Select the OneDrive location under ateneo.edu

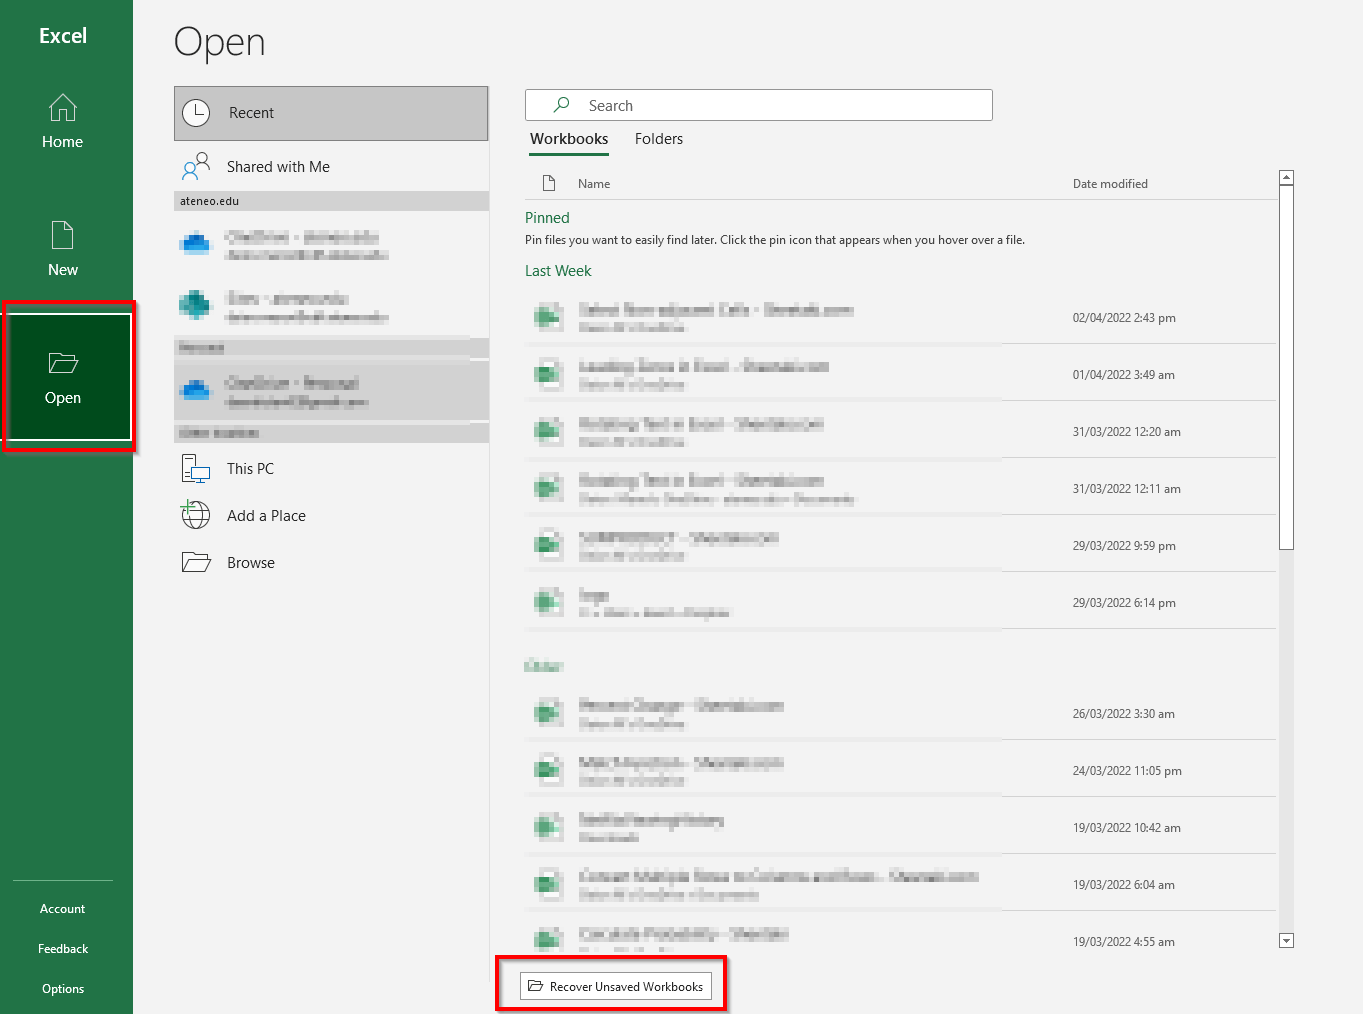pos(331,244)
